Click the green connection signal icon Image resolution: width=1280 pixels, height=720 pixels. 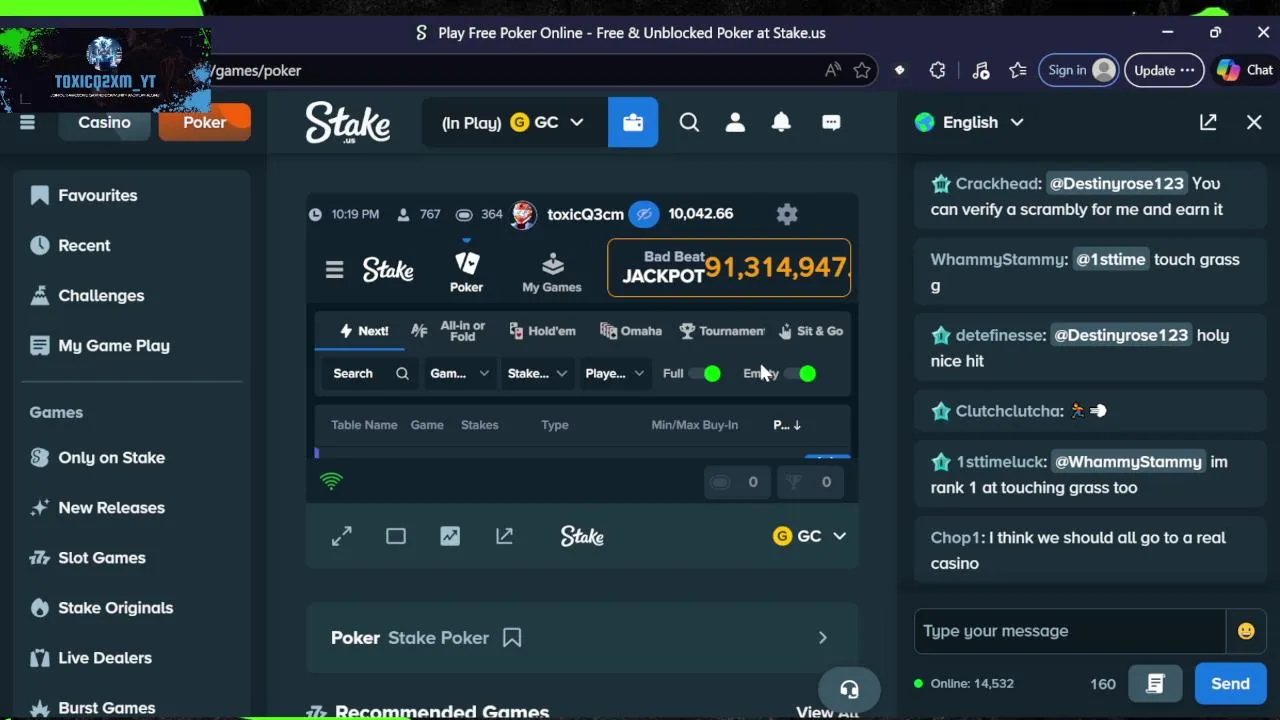pyautogui.click(x=331, y=482)
